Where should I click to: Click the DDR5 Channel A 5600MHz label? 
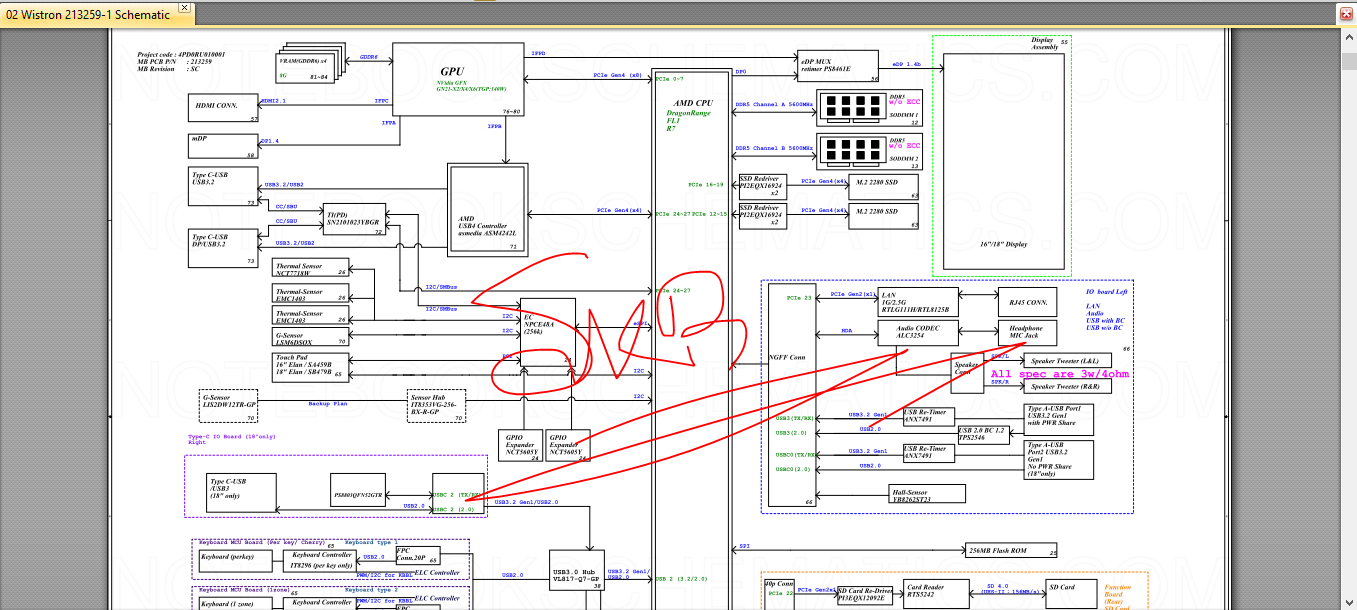773,106
